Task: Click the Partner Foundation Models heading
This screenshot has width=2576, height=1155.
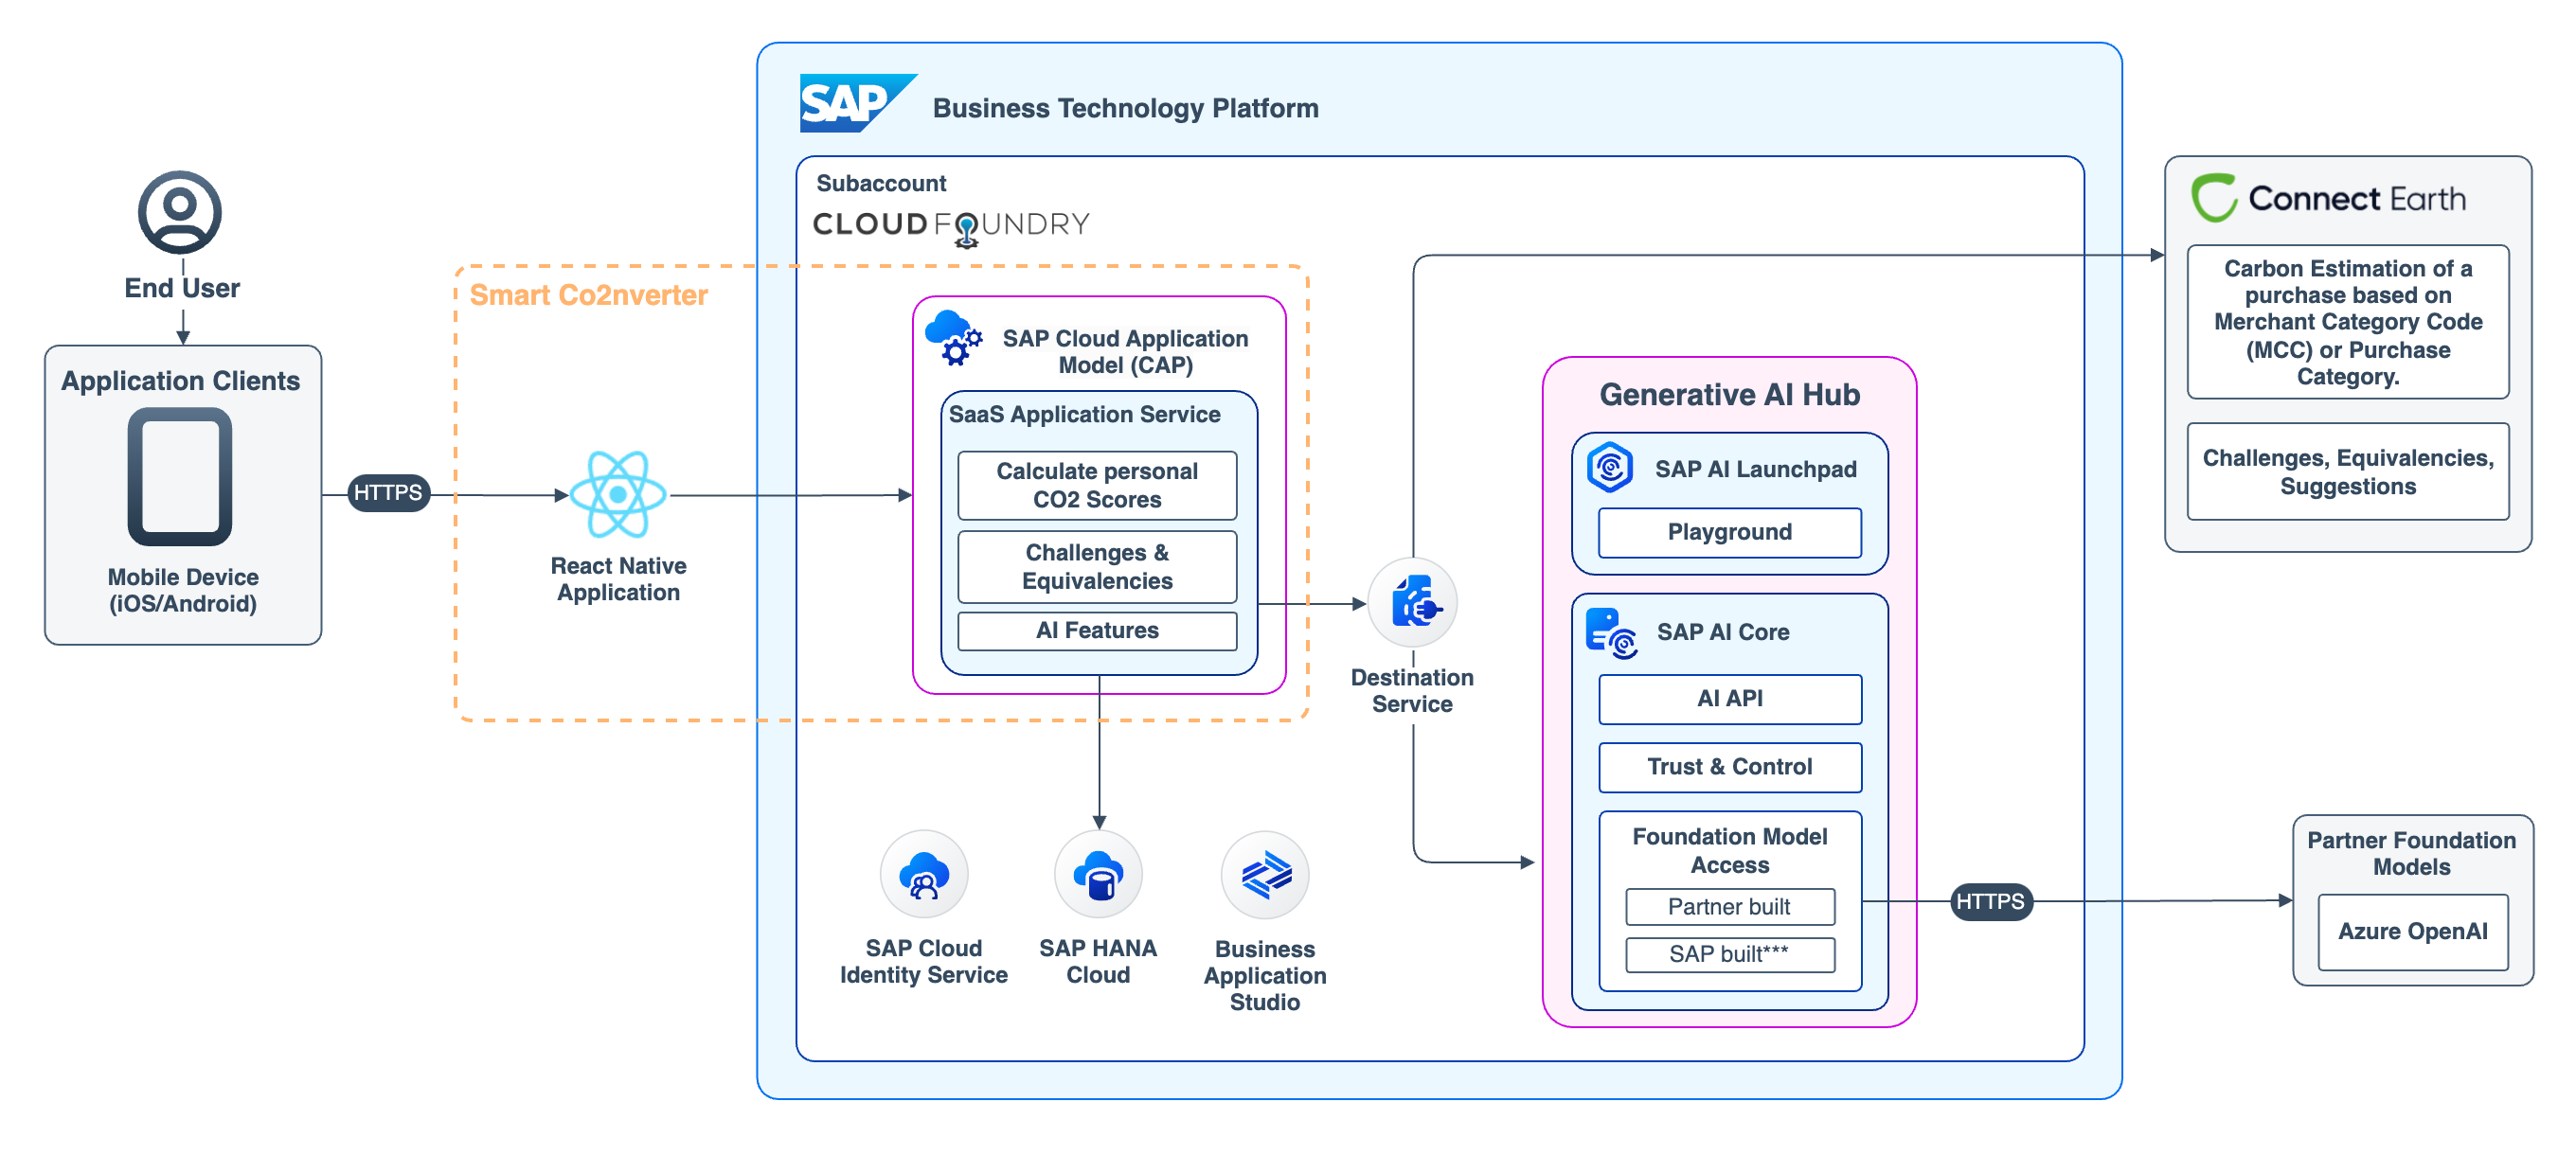Action: pyautogui.click(x=2411, y=853)
